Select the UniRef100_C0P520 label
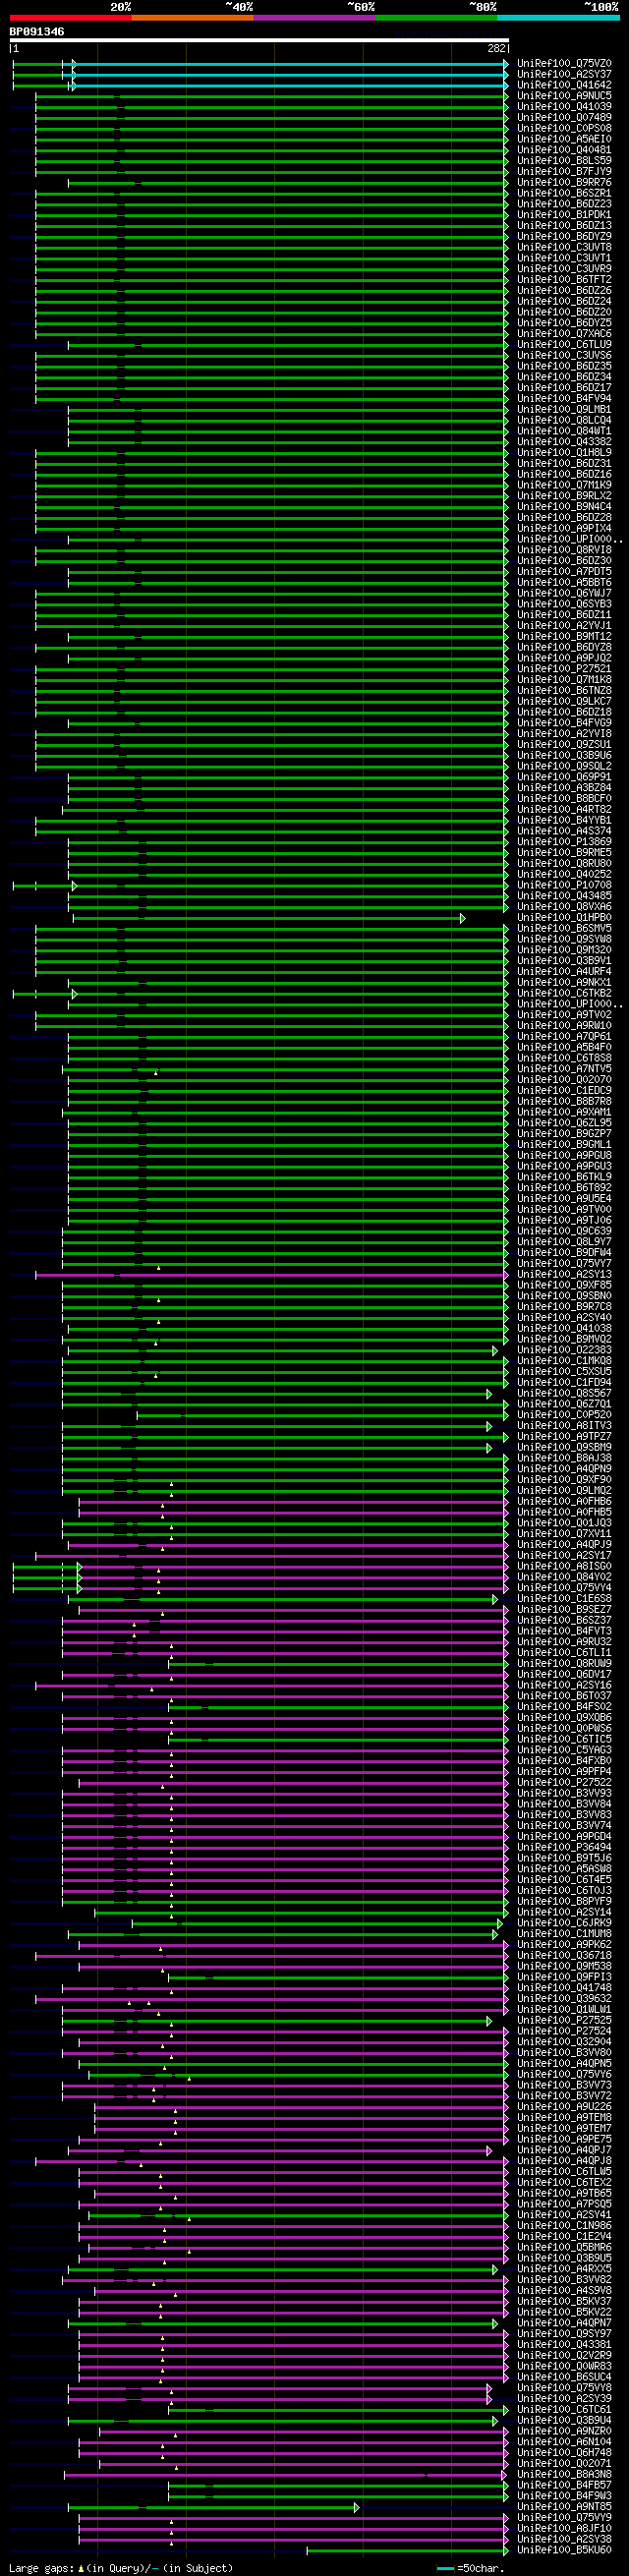This screenshot has height=2576, width=629. click(x=564, y=1415)
